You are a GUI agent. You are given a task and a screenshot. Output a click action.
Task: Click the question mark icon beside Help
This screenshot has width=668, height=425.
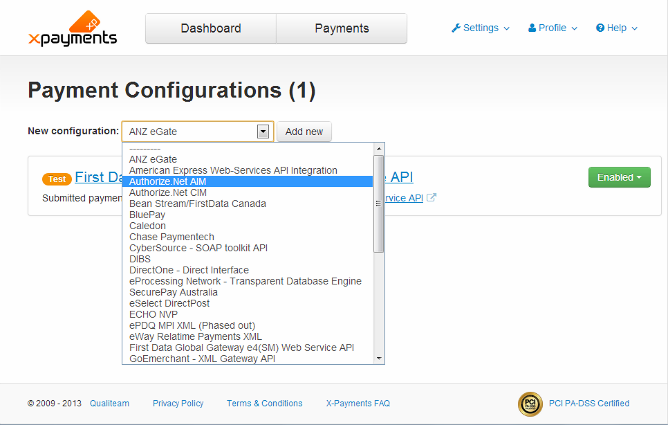pos(600,28)
